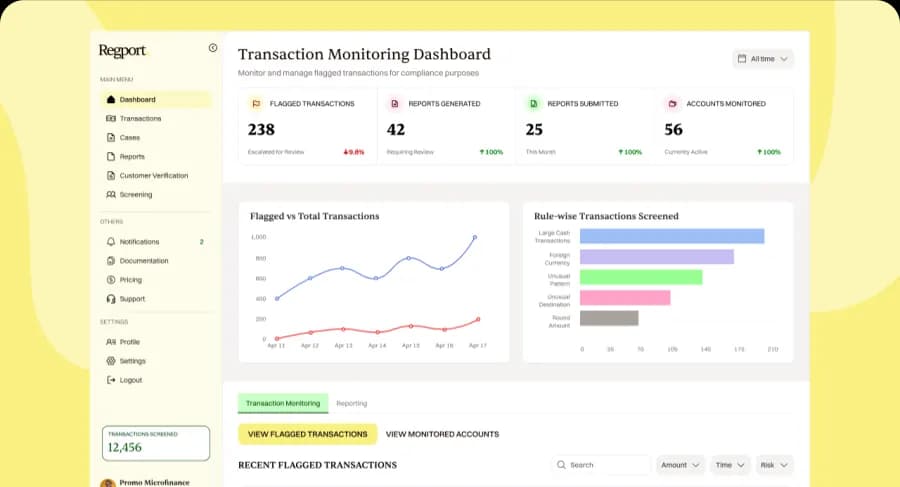Open Dashboard menu item
Viewport: 900px width, 487px height.
pyautogui.click(x=156, y=99)
